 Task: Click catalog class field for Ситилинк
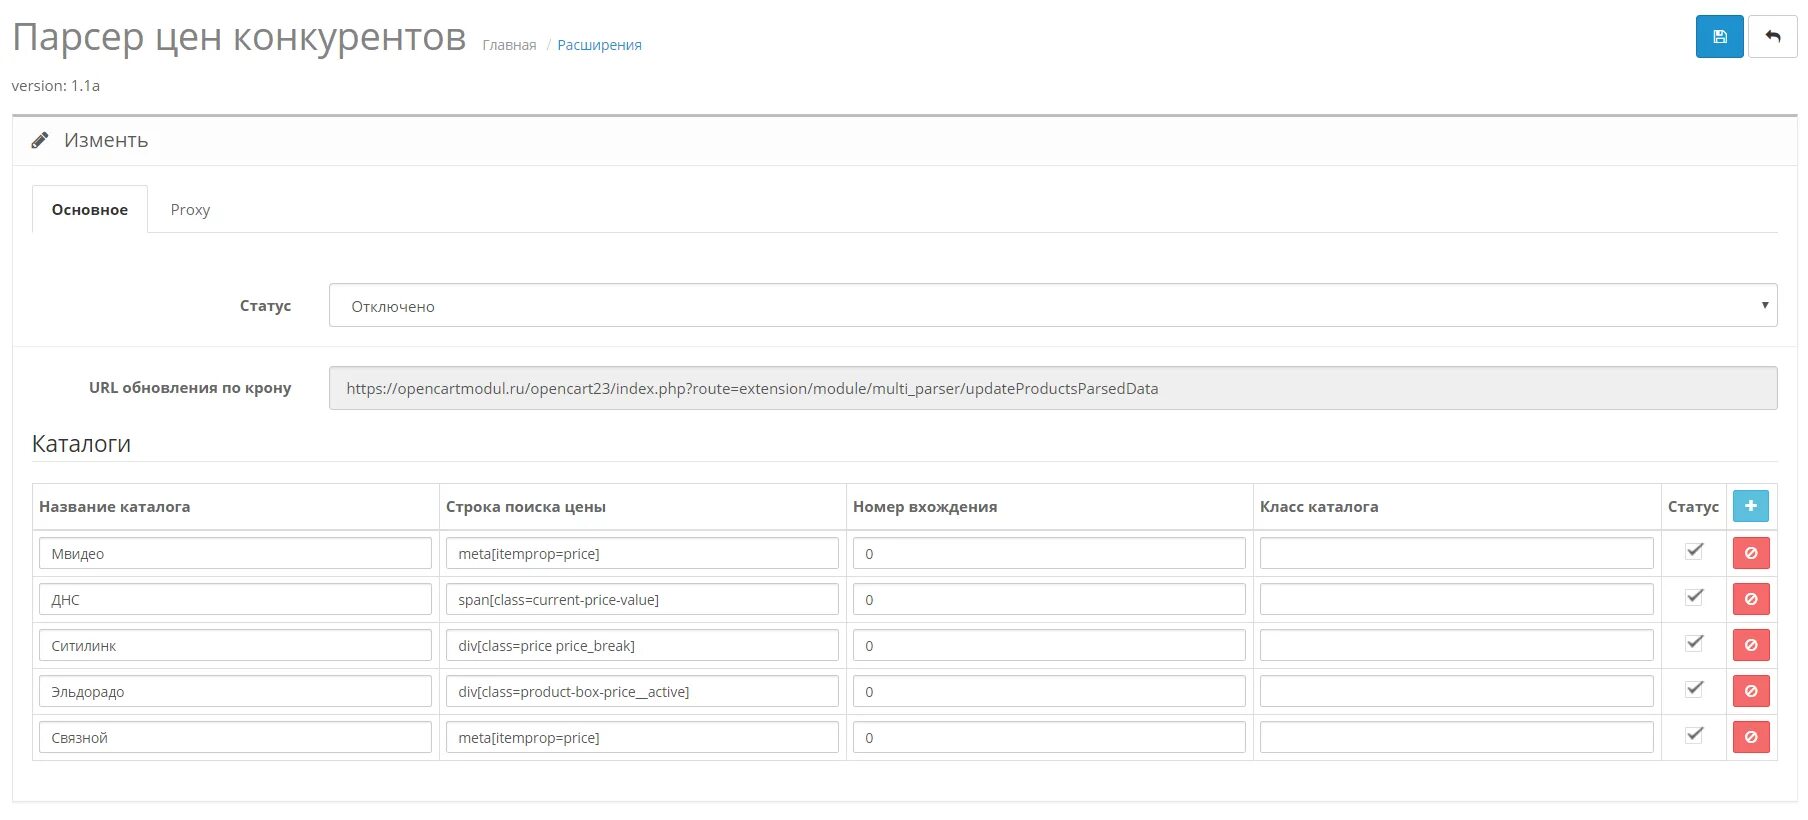point(1456,645)
